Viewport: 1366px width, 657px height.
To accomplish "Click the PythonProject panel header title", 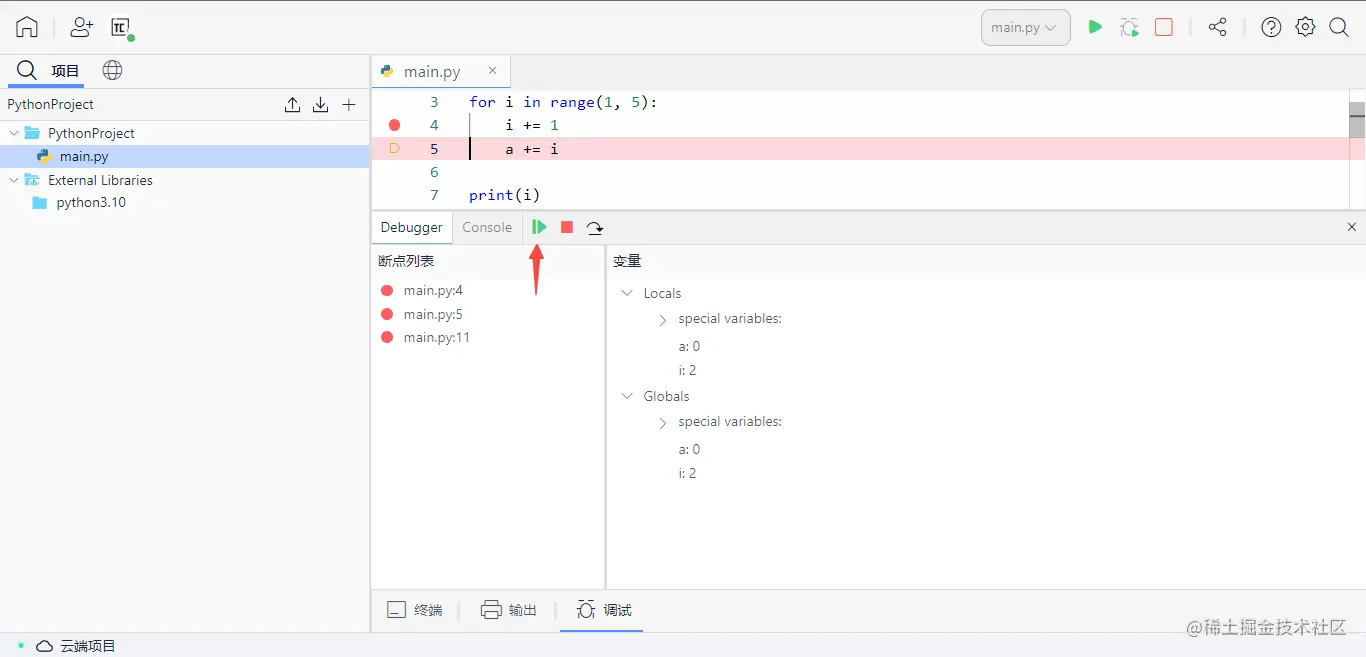I will tap(51, 104).
